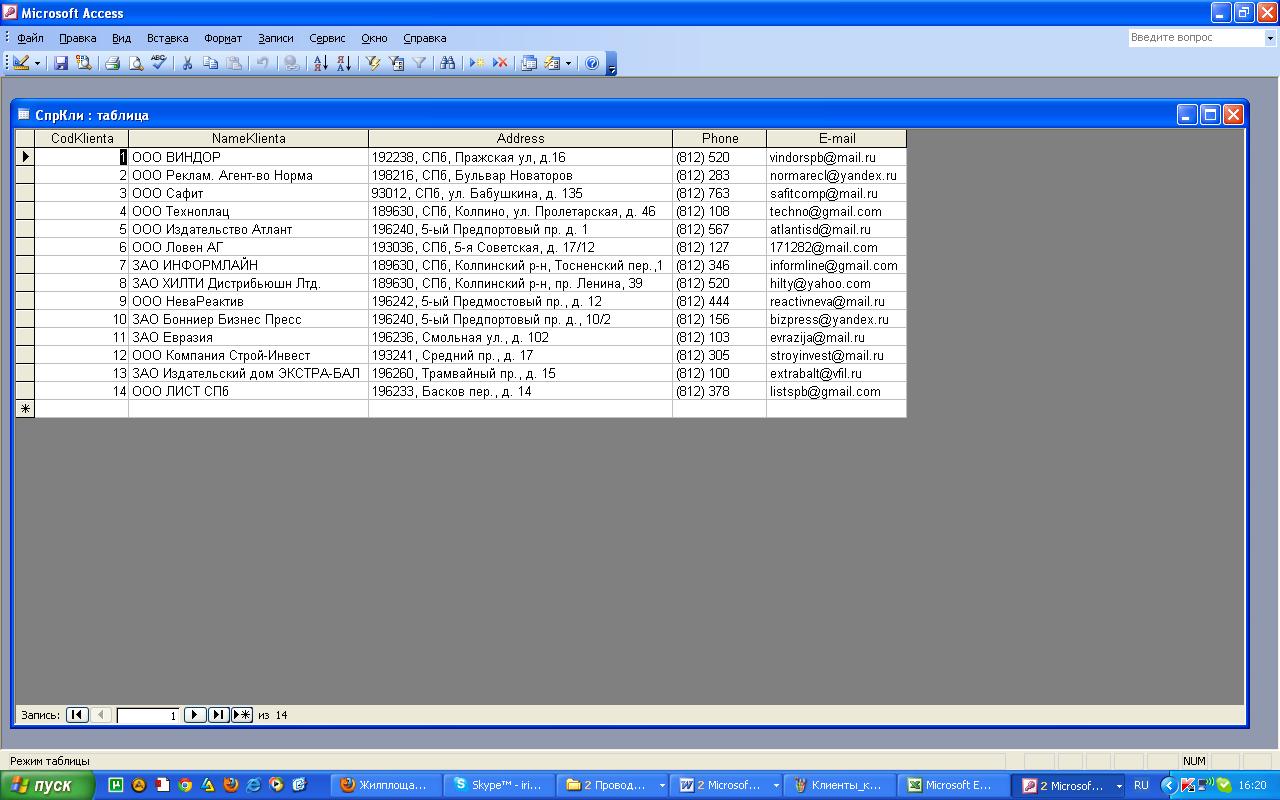1280x800 pixels.
Task: Open the toolbar options chevron
Action: point(612,64)
